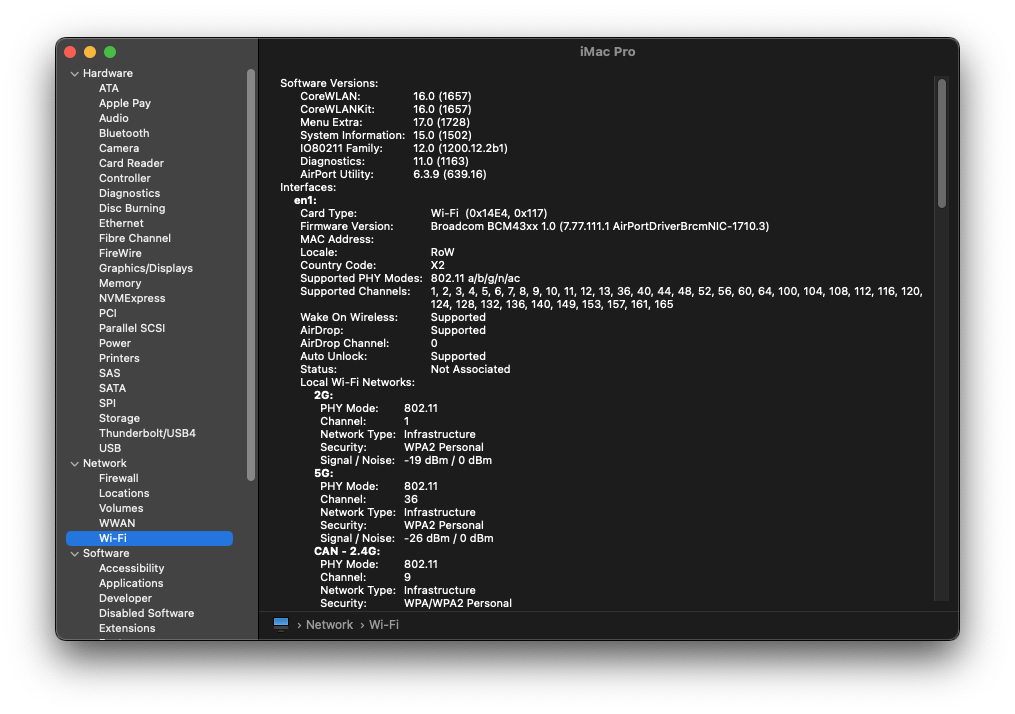This screenshot has width=1015, height=714.
Task: Click the Software section label
Action: tap(106, 553)
